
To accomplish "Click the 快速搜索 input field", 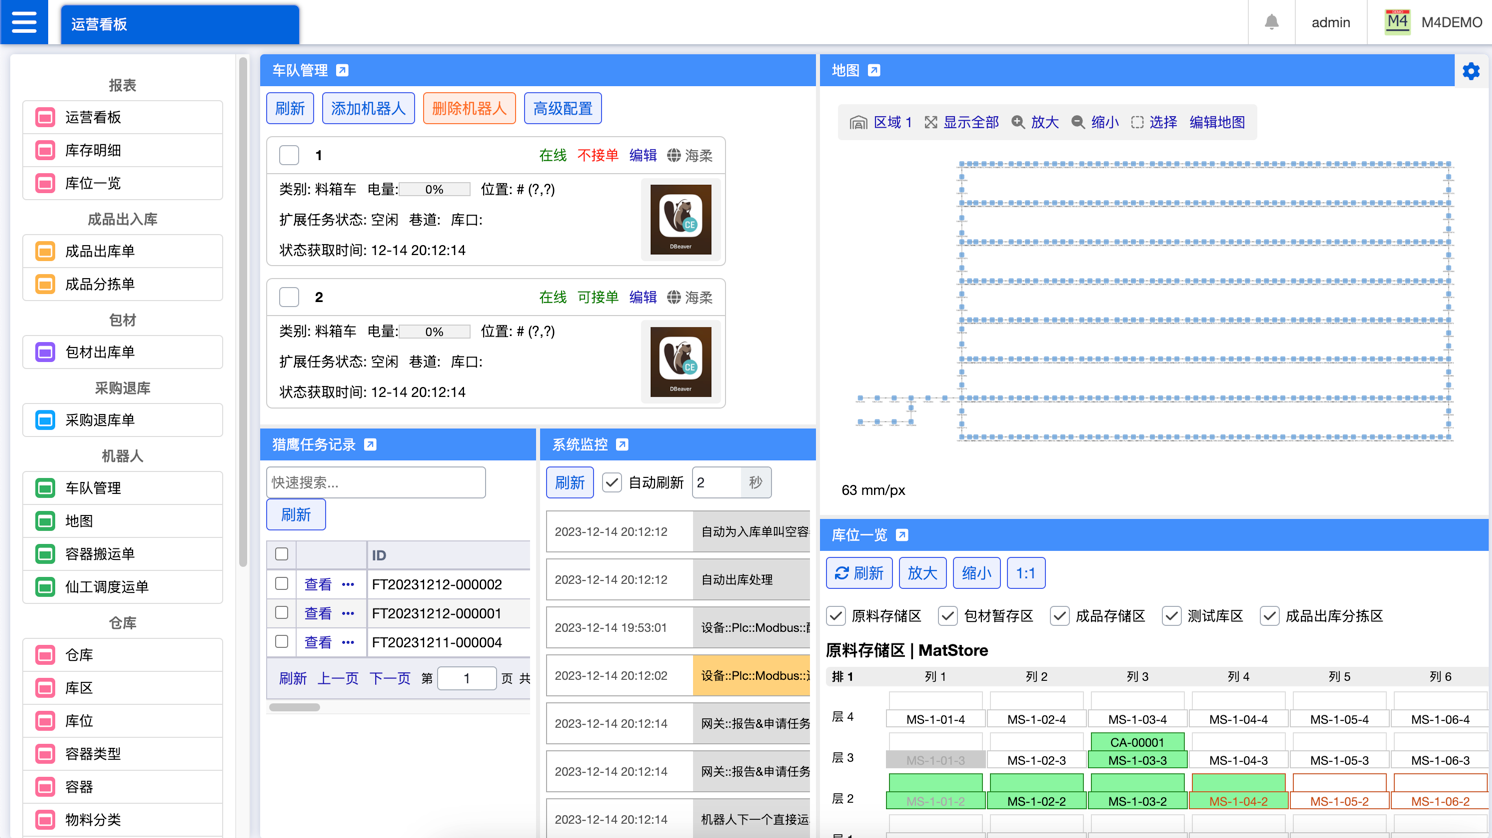I will coord(376,482).
